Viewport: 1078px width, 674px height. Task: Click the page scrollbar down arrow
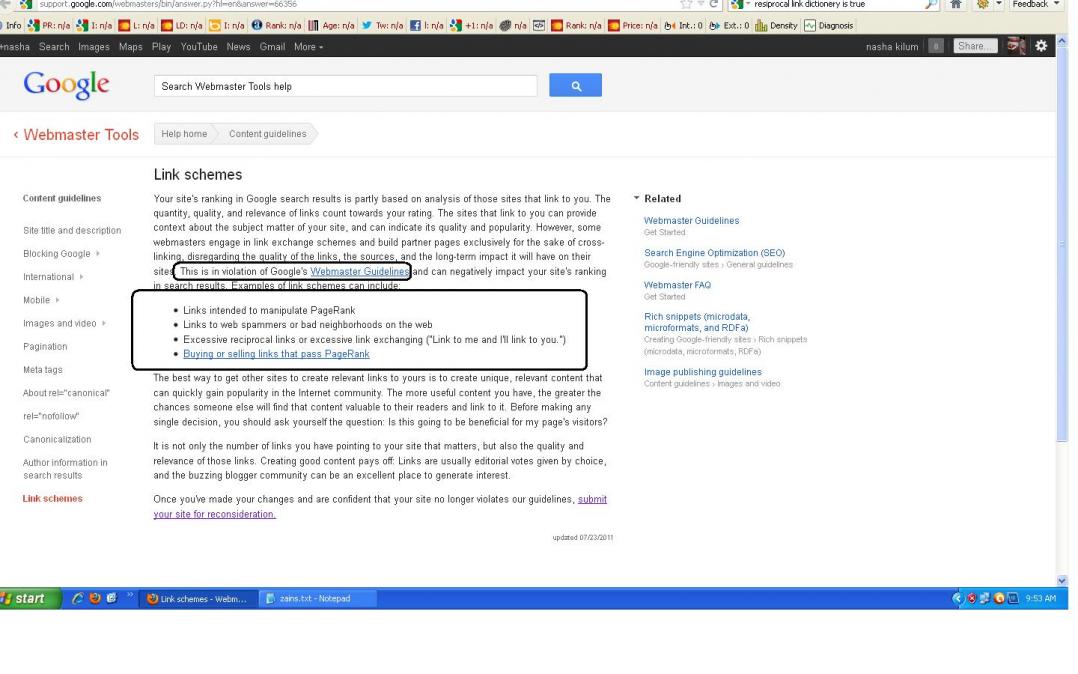[x=1062, y=580]
